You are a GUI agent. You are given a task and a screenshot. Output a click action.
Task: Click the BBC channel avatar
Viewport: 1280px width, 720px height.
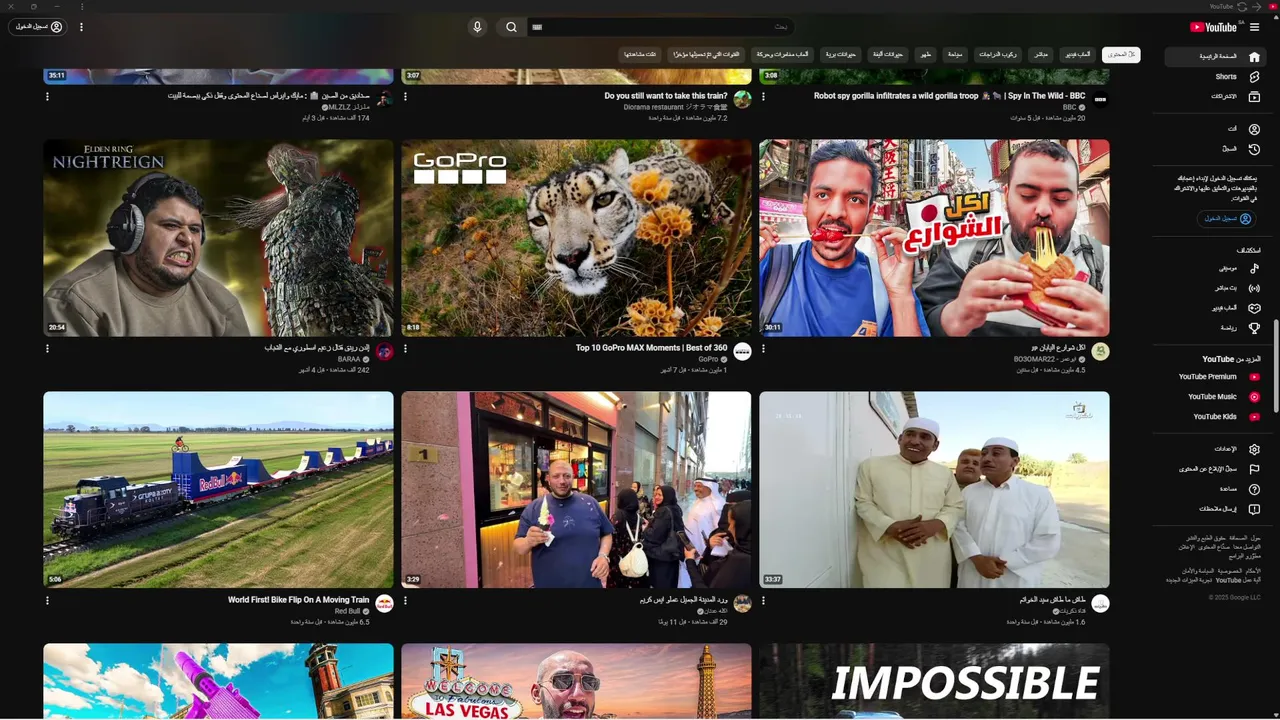(1100, 99)
